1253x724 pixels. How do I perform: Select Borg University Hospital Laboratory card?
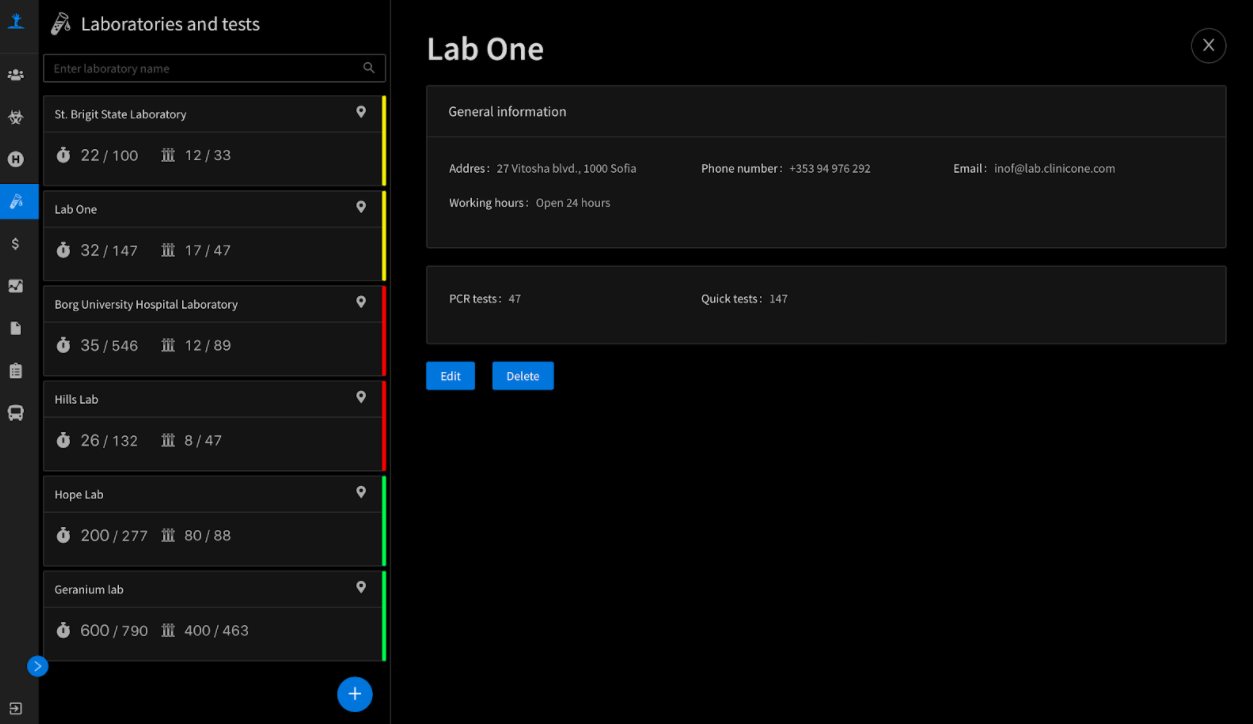tap(214, 330)
